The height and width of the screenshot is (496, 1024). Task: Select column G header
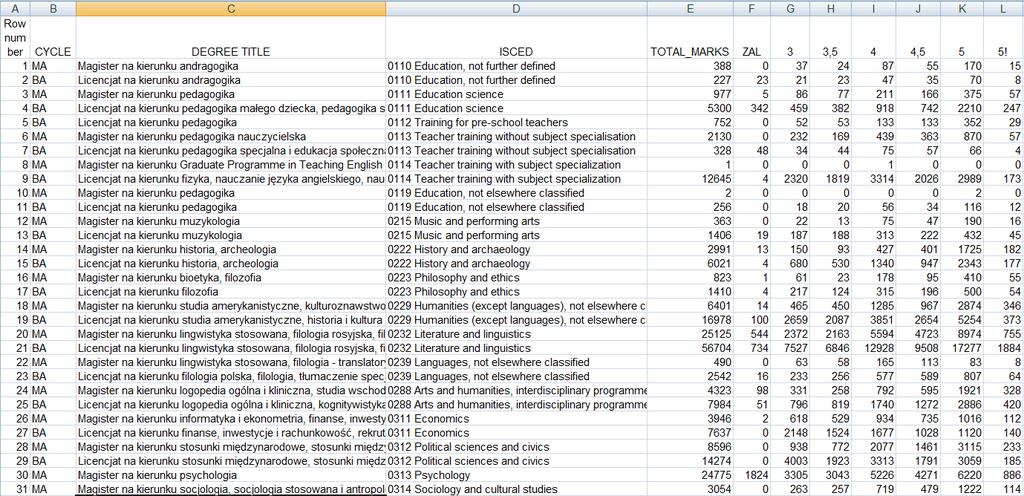coord(790,8)
